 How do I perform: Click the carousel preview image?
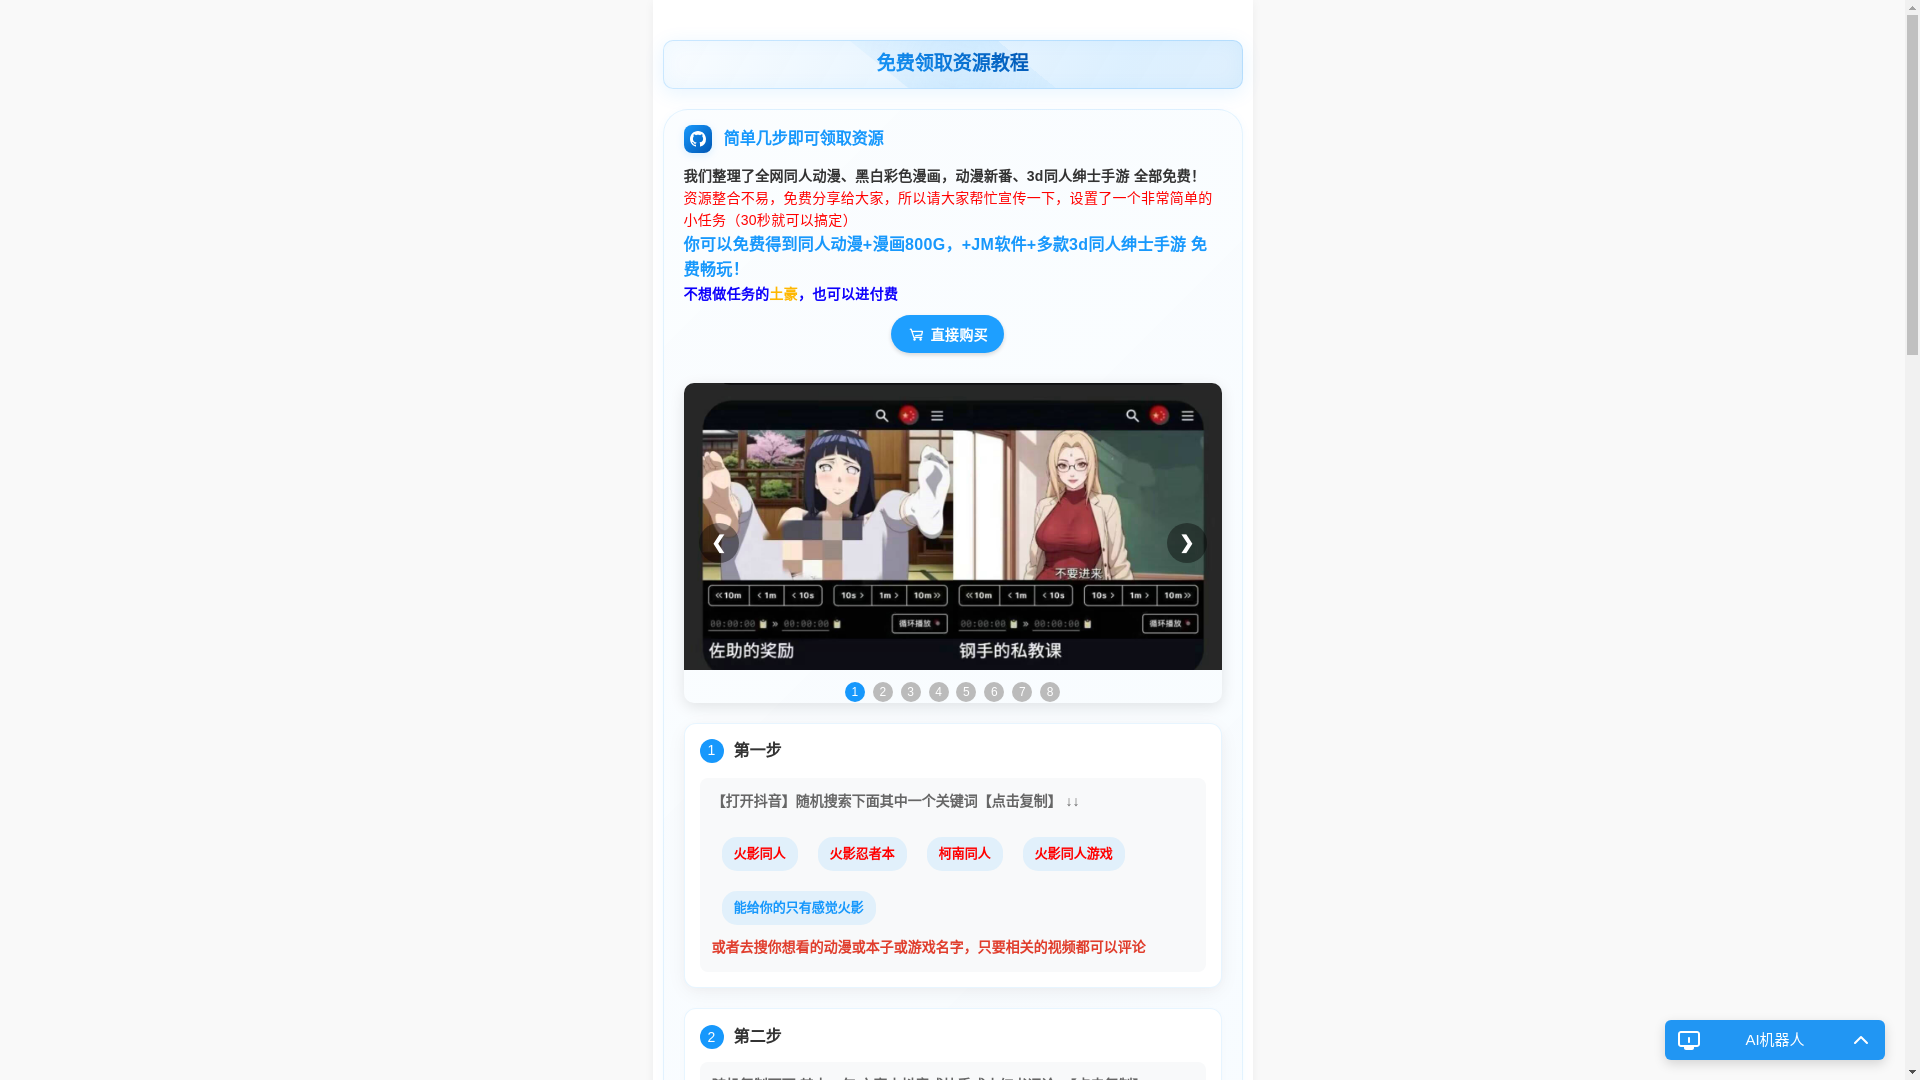pyautogui.click(x=953, y=527)
